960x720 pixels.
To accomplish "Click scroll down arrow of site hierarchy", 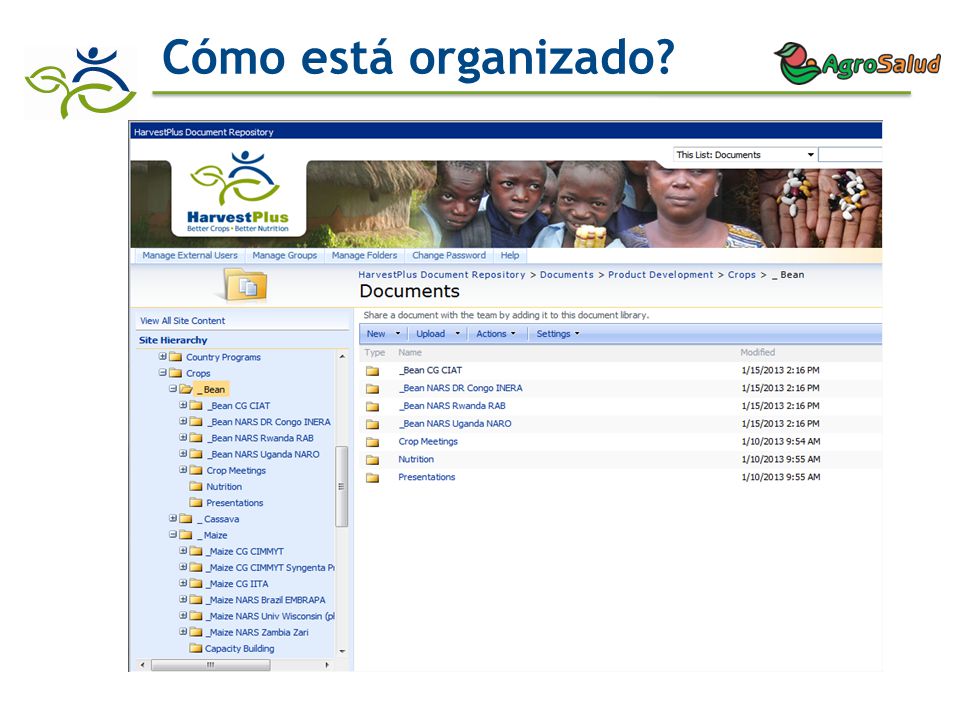I will (x=342, y=651).
